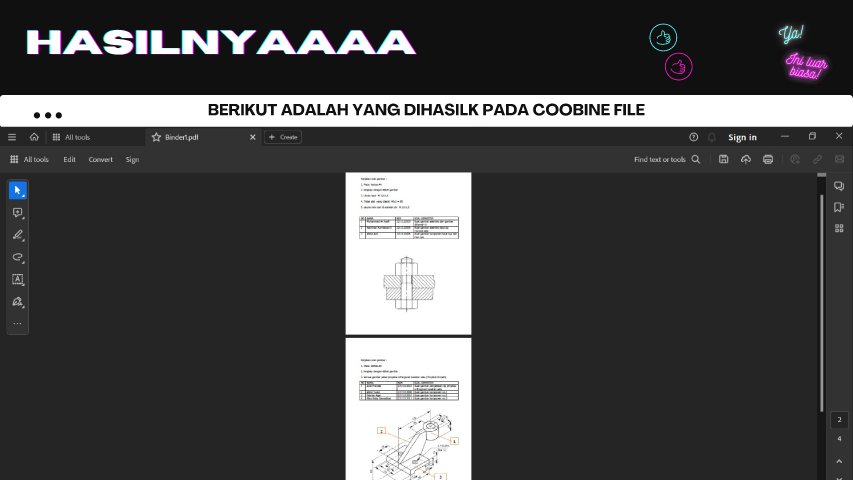
Task: Click the Sign in button
Action: 742,137
